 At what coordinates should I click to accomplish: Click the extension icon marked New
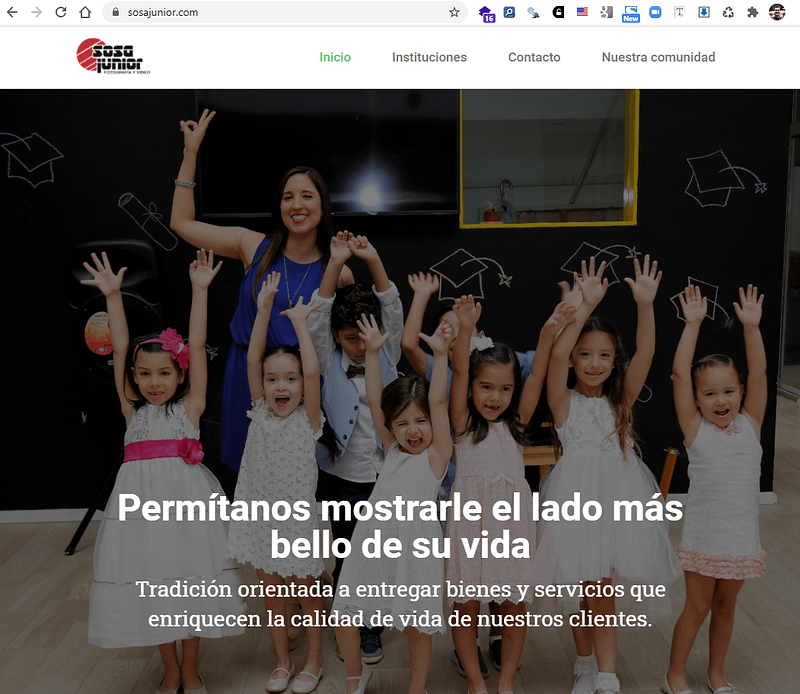tap(631, 14)
